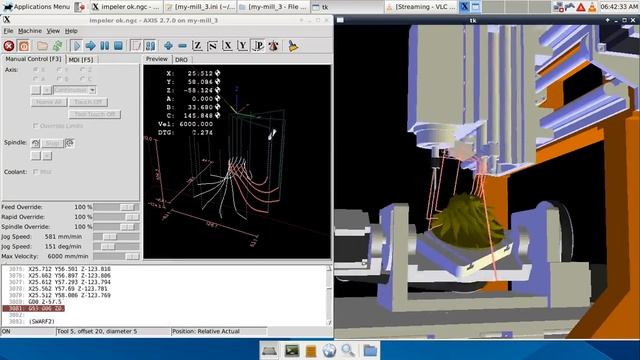Toggle the Emergency Stop button

click(x=9, y=46)
